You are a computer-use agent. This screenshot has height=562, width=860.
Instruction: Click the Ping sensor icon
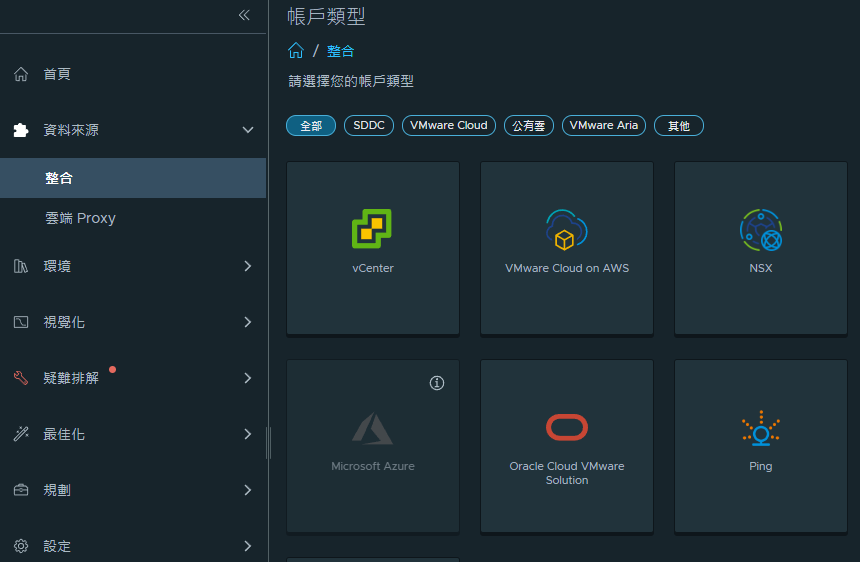(x=761, y=428)
